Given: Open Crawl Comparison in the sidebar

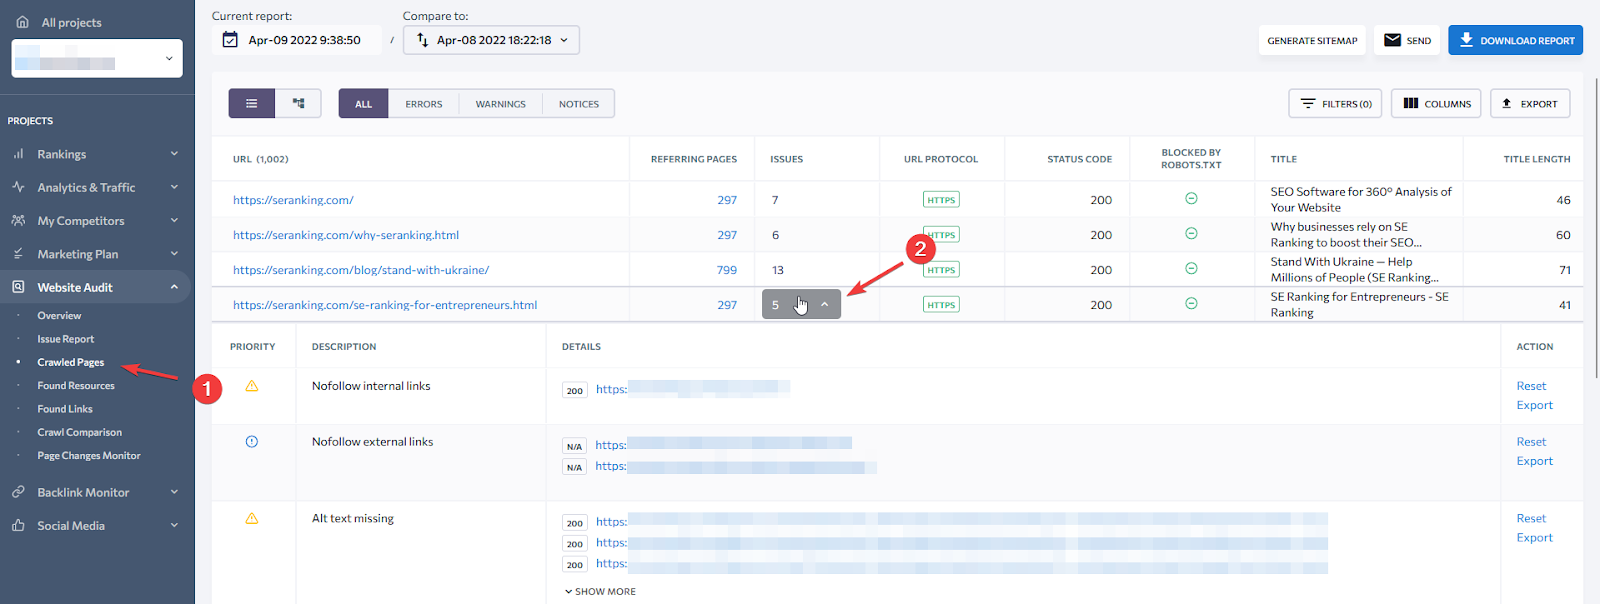Looking at the screenshot, I should click(80, 432).
